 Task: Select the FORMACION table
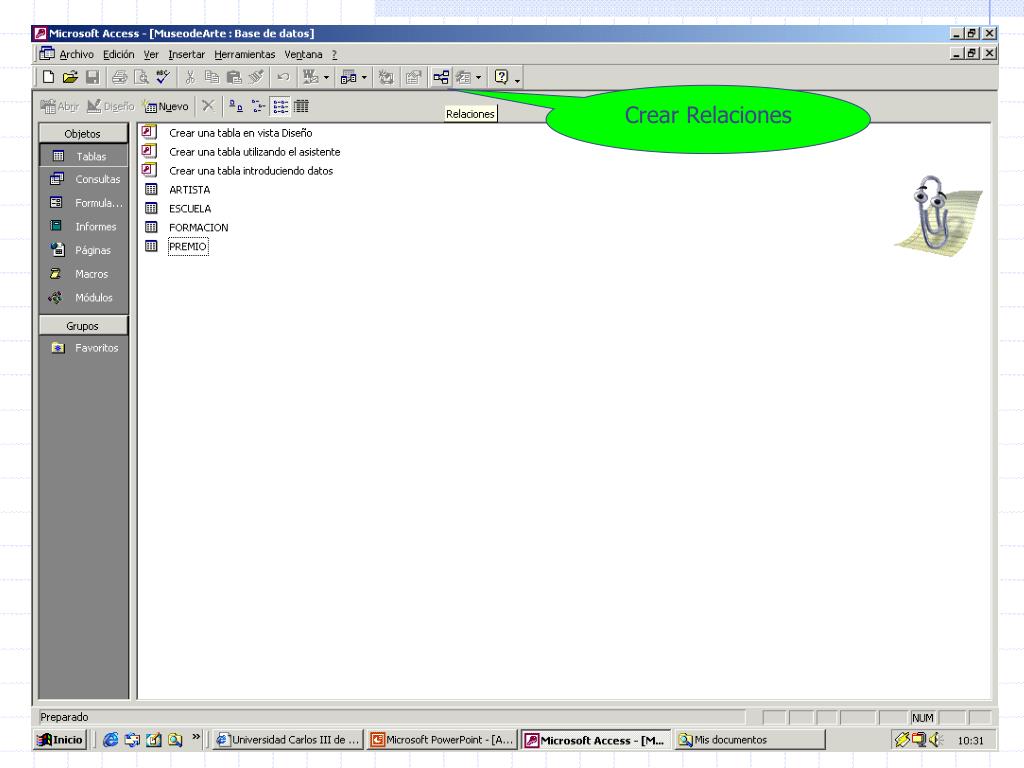click(199, 227)
